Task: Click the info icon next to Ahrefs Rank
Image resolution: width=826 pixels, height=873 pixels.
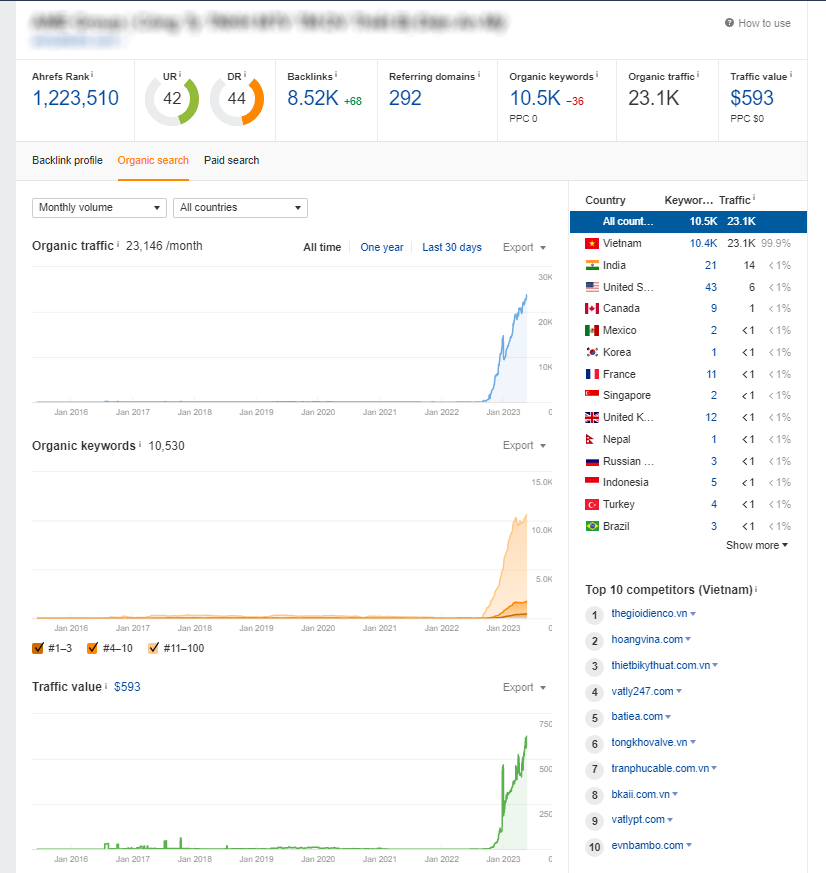Action: 93,75
